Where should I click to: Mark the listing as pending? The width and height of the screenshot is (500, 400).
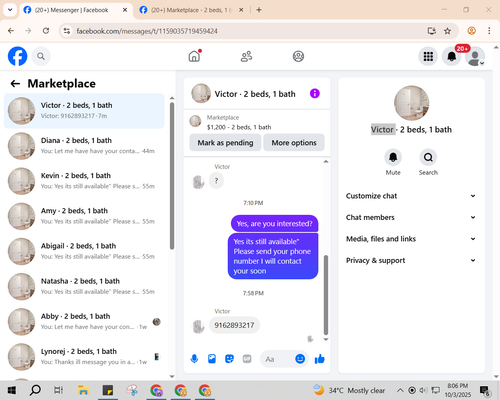point(225,143)
